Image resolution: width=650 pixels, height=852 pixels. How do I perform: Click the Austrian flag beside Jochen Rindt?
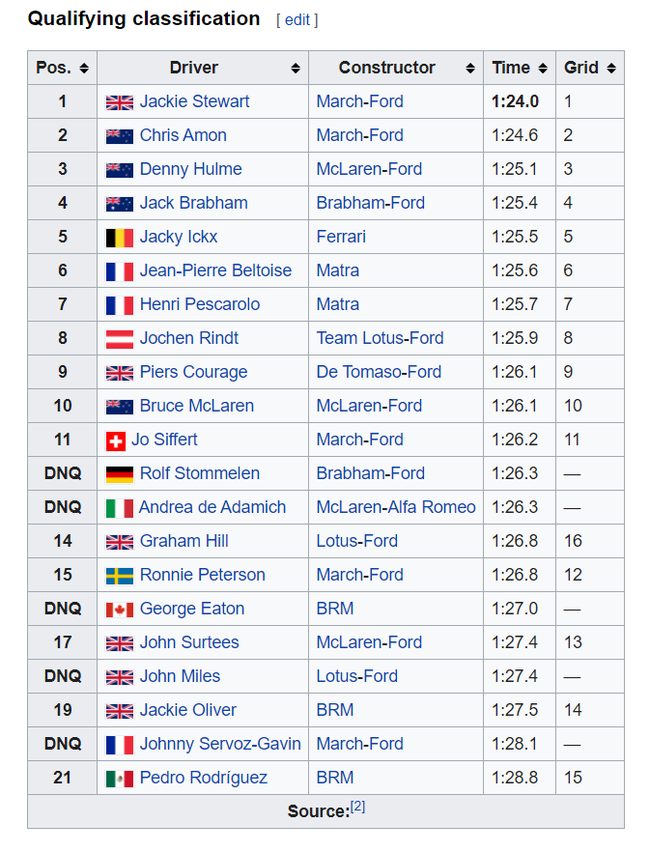point(119,339)
